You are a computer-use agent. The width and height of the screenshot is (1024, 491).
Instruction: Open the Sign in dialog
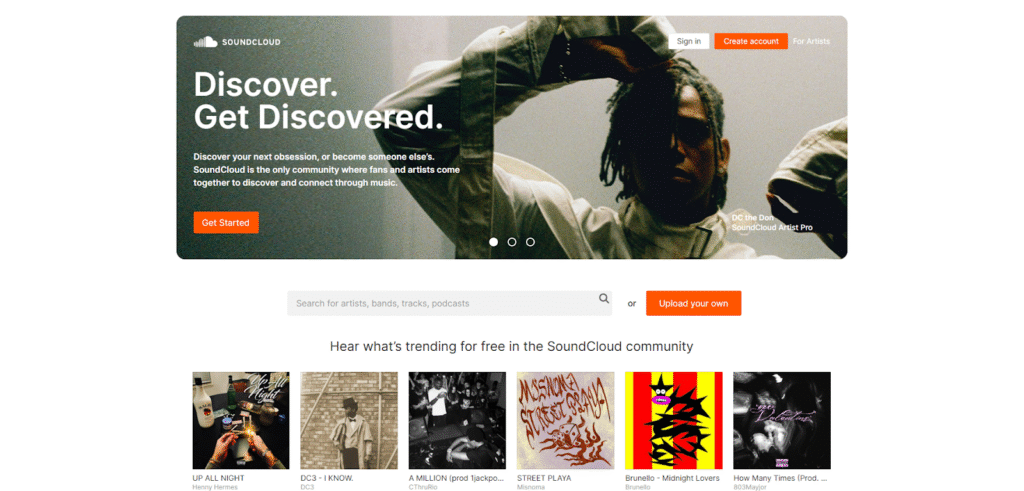[689, 41]
